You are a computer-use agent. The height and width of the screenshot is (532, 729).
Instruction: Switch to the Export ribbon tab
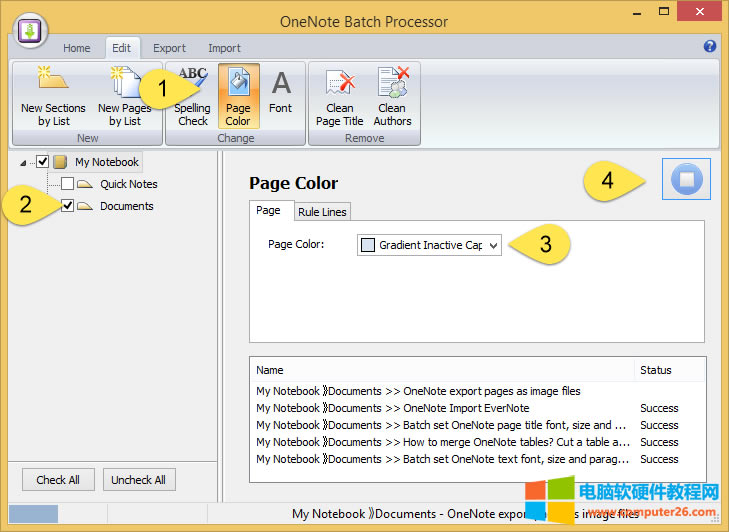[169, 48]
